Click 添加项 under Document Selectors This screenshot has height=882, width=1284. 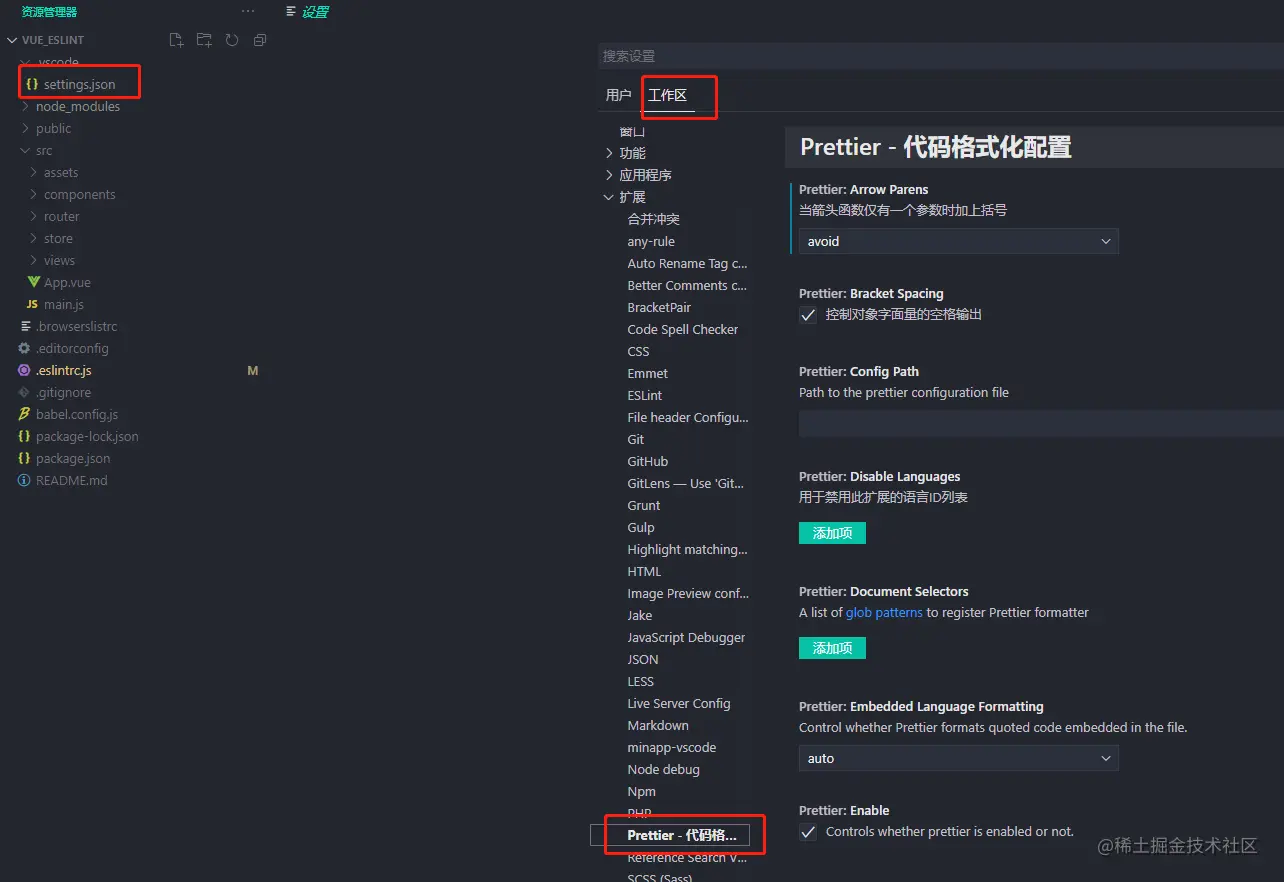pyautogui.click(x=832, y=648)
